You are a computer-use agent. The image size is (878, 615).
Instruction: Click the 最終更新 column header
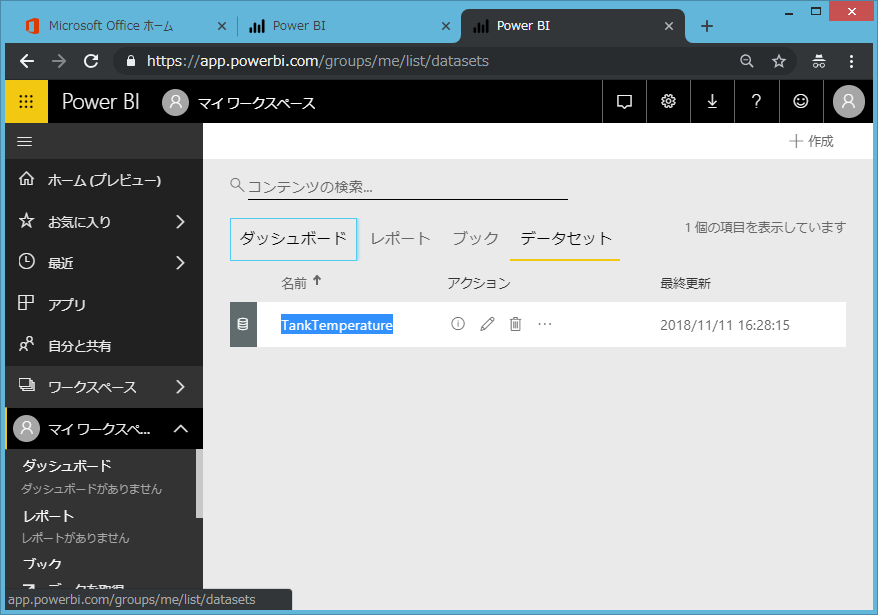685,283
